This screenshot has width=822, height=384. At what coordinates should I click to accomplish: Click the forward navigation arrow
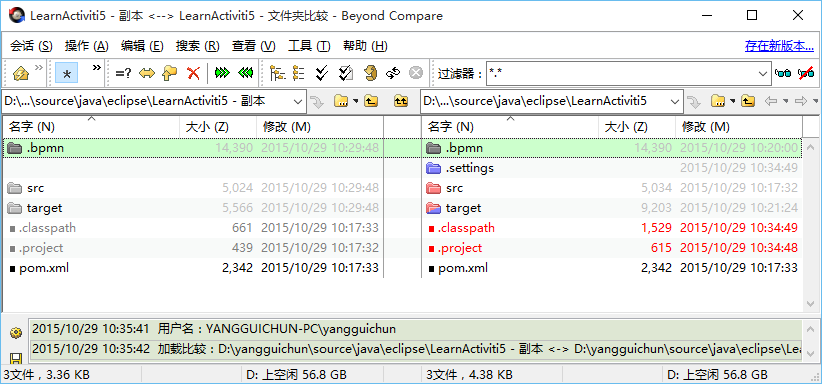pyautogui.click(x=801, y=101)
